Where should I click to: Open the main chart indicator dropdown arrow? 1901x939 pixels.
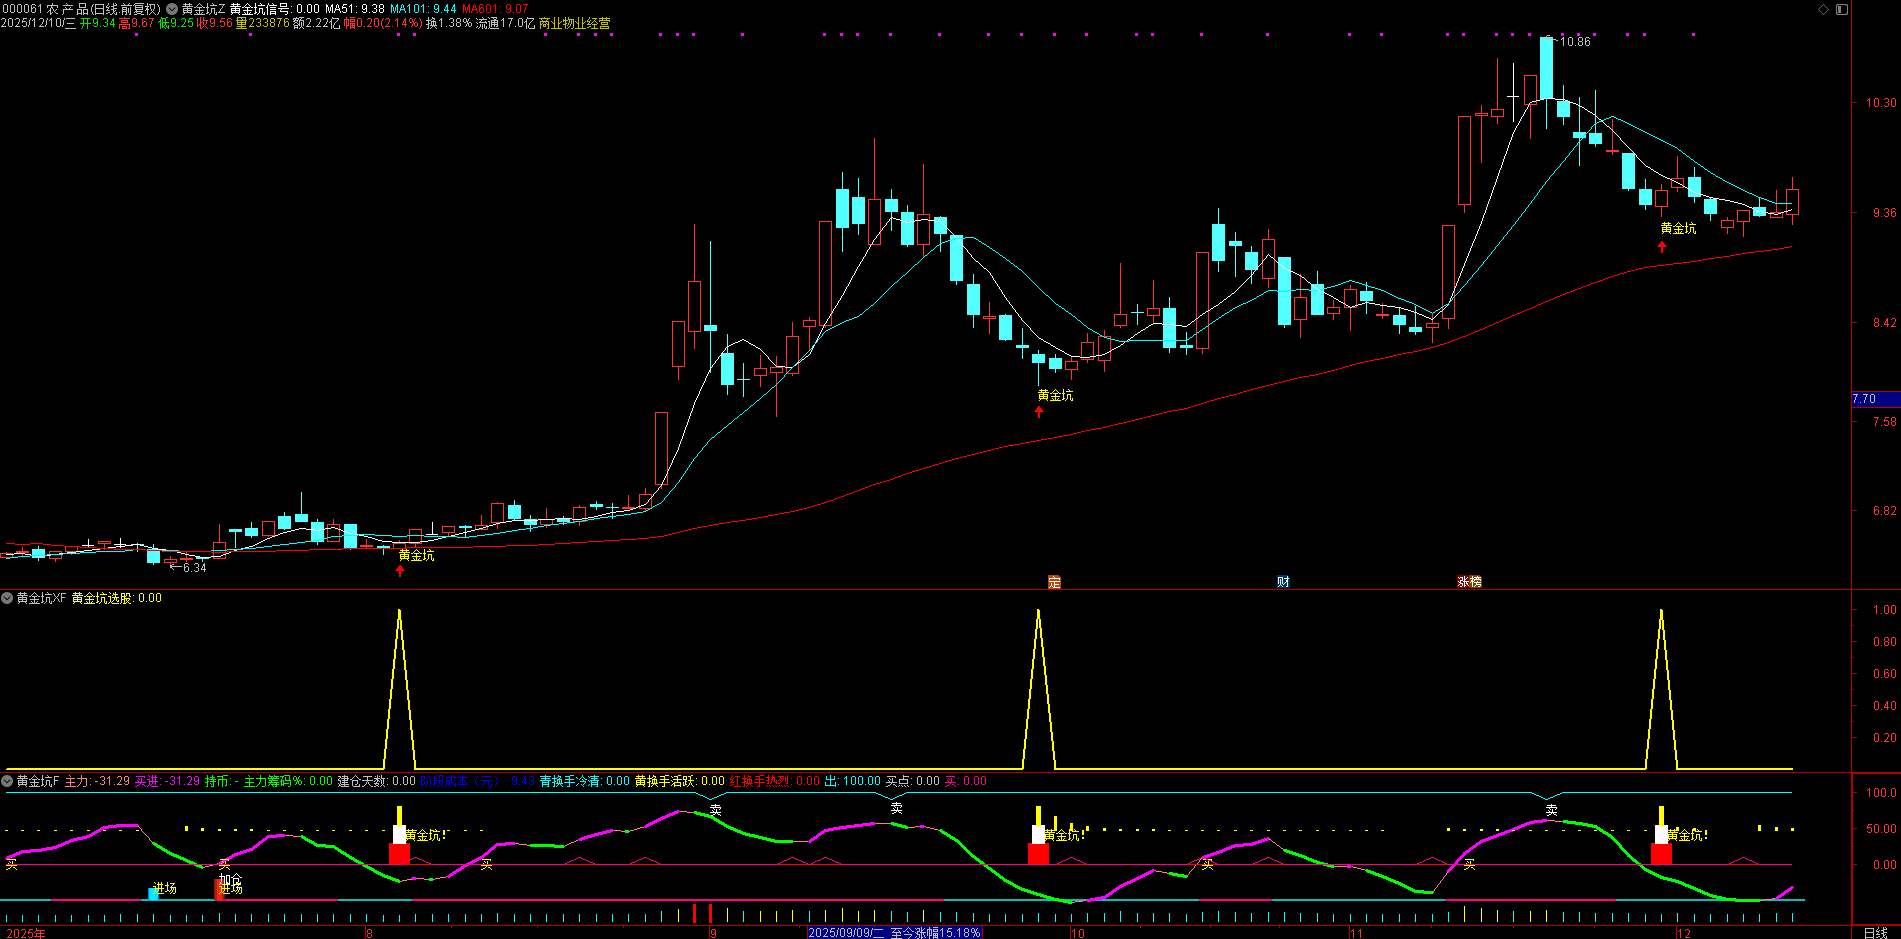172,9
